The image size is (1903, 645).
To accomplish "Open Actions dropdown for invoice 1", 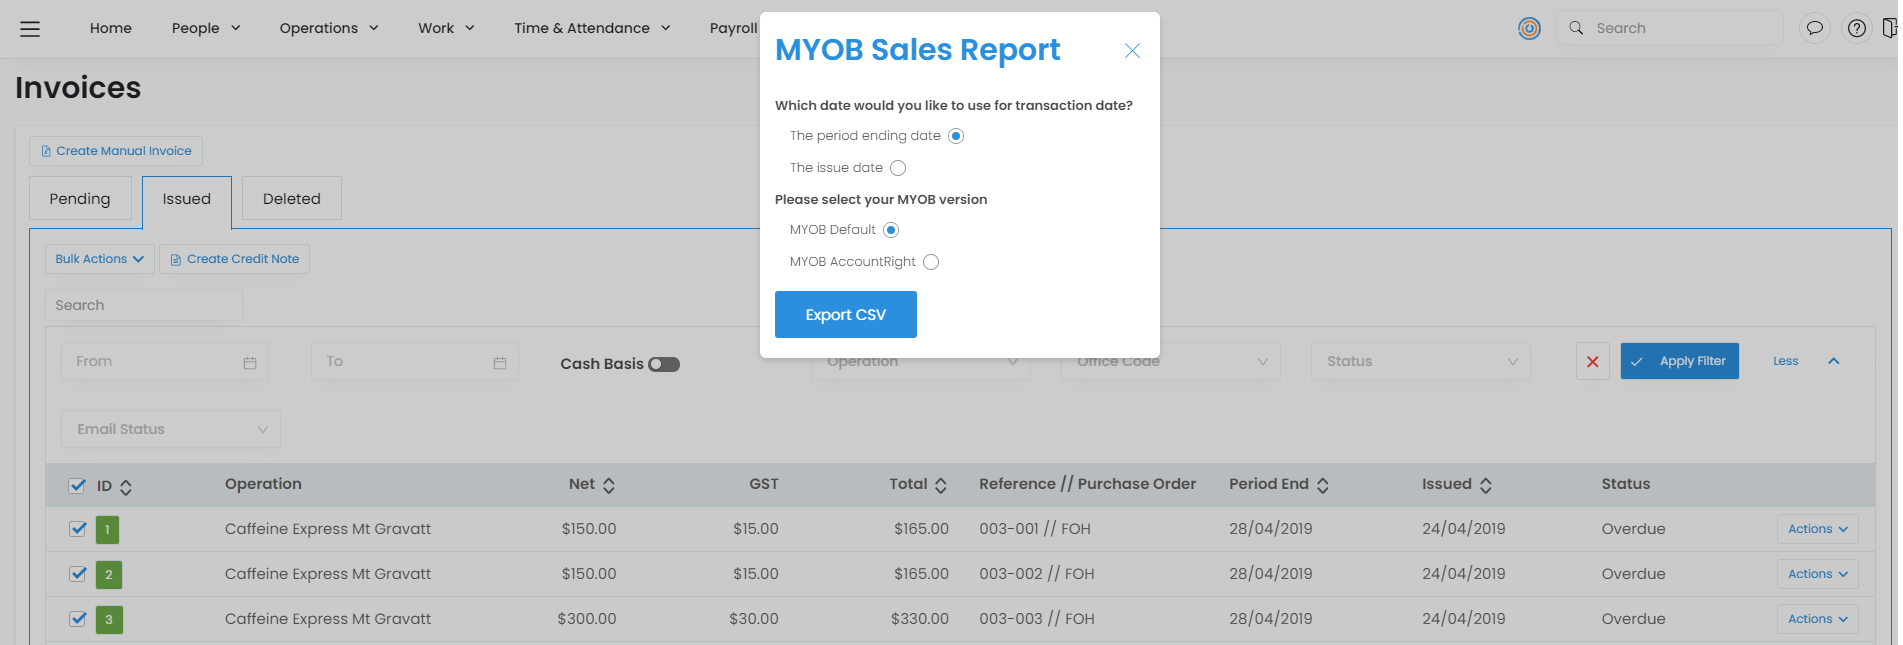I will pyautogui.click(x=1816, y=529).
